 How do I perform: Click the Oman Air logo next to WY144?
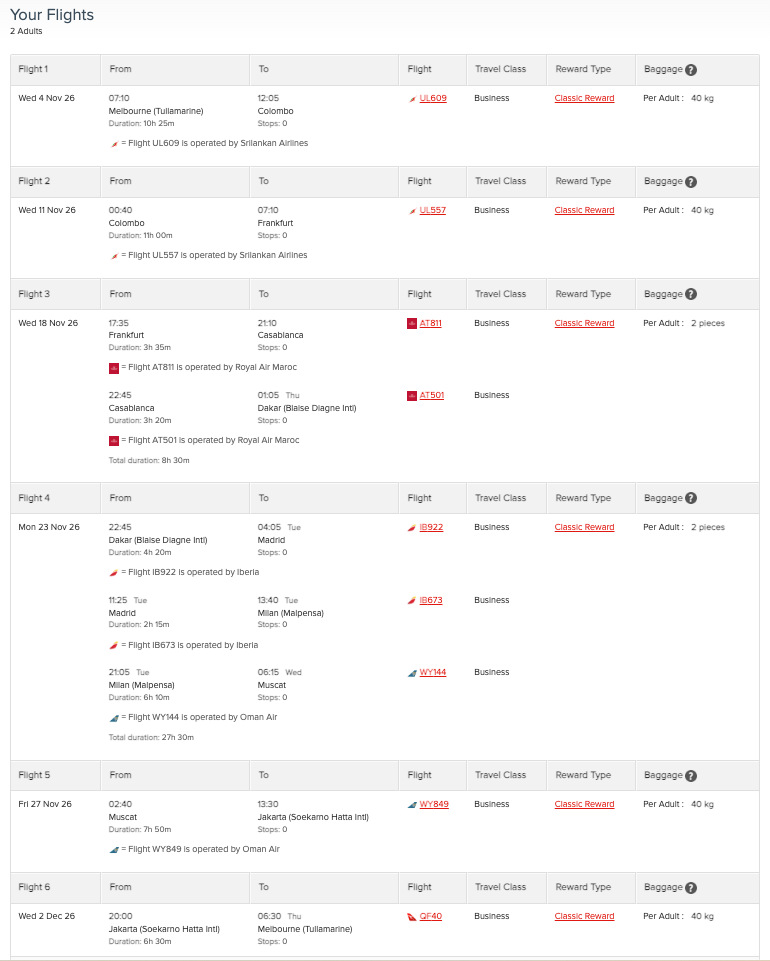412,672
